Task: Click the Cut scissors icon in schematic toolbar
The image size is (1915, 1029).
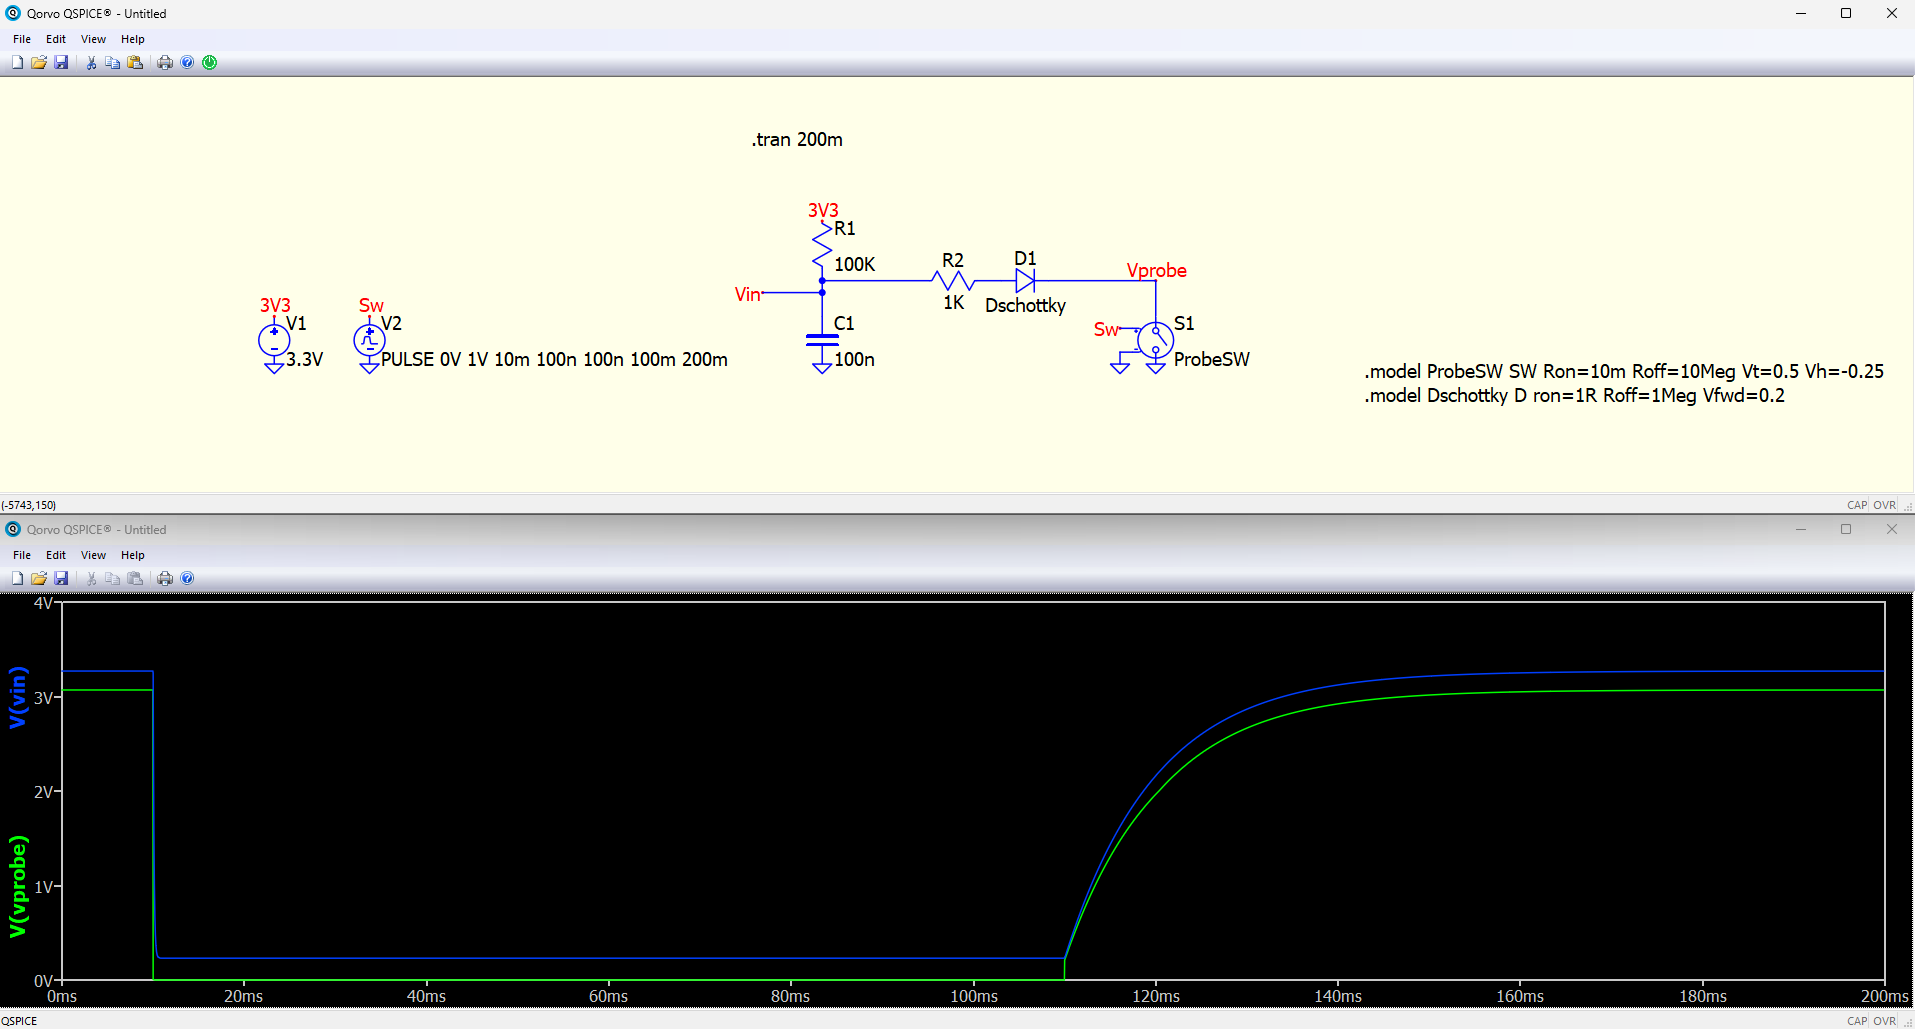Action: click(91, 62)
